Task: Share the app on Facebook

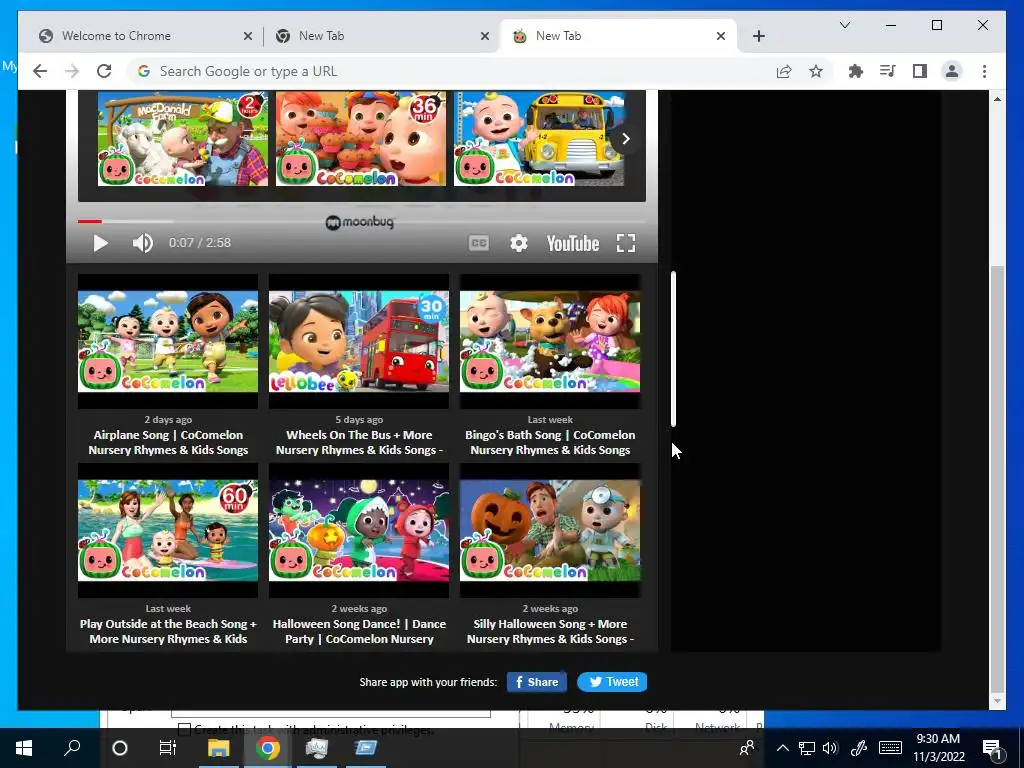Action: [x=536, y=682]
